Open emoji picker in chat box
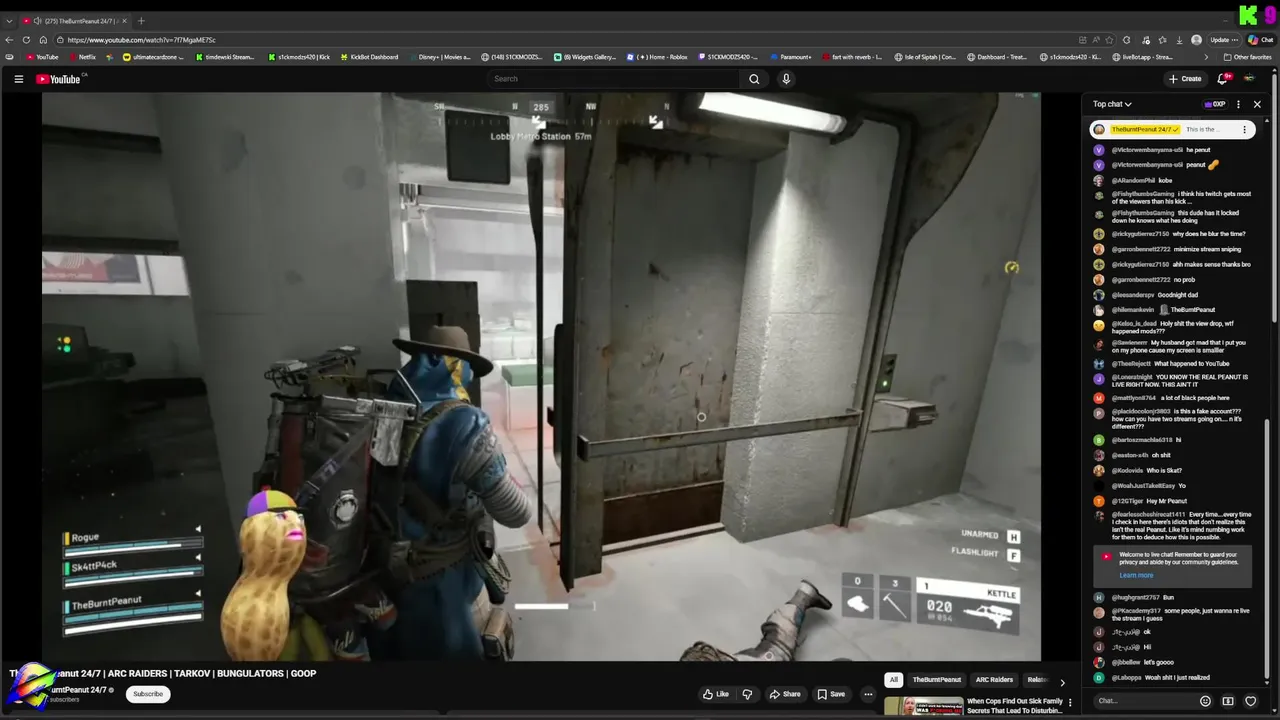The width and height of the screenshot is (1280, 720). pyautogui.click(x=1205, y=701)
